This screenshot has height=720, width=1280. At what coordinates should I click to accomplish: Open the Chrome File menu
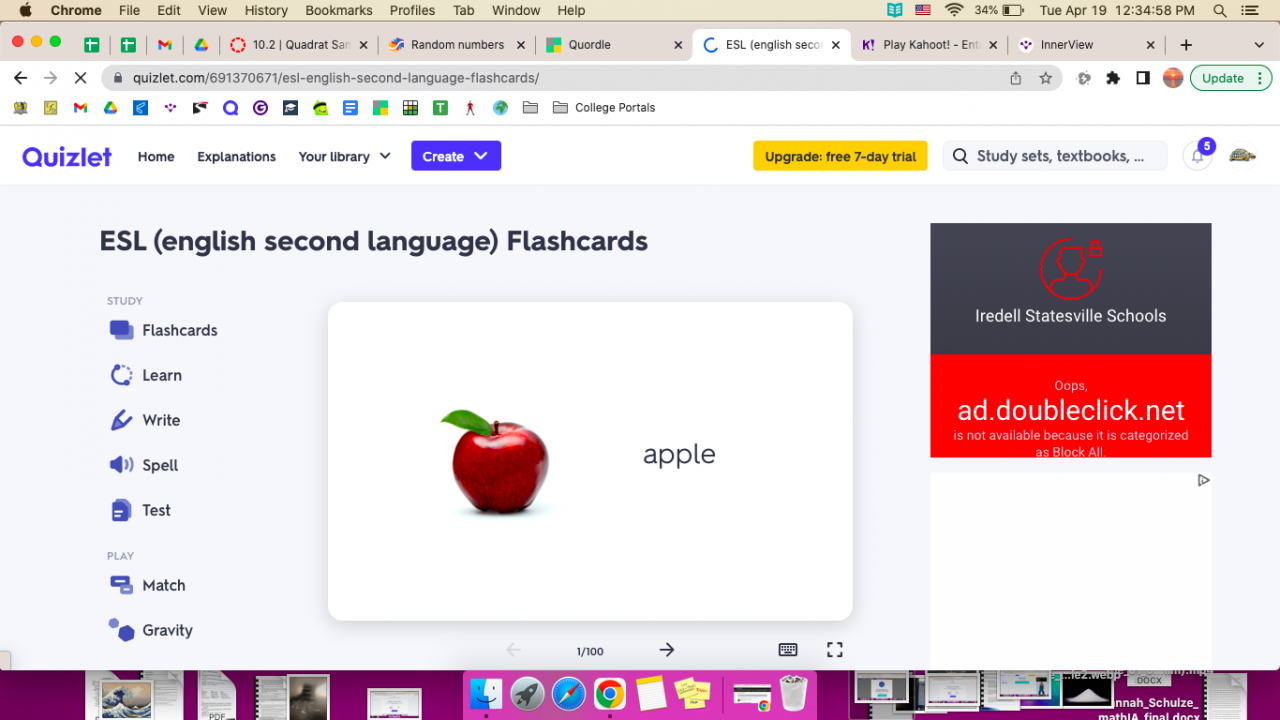pos(129,11)
